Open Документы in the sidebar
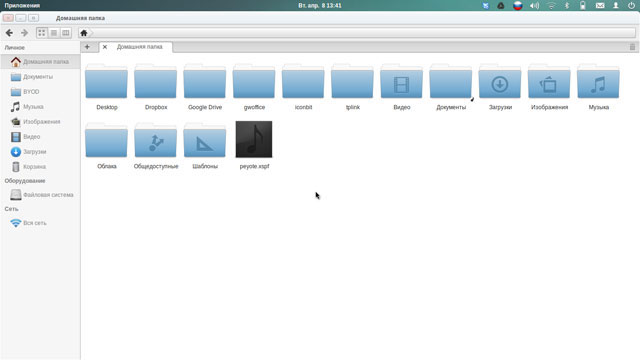Viewport: 640px width, 360px height. coord(40,77)
